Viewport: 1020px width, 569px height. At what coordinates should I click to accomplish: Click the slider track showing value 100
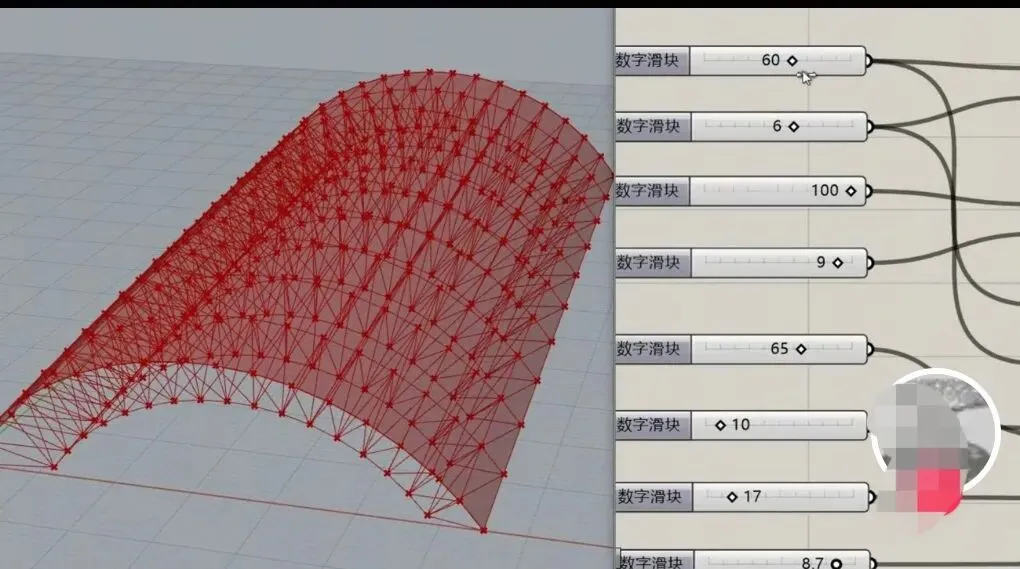click(x=777, y=191)
